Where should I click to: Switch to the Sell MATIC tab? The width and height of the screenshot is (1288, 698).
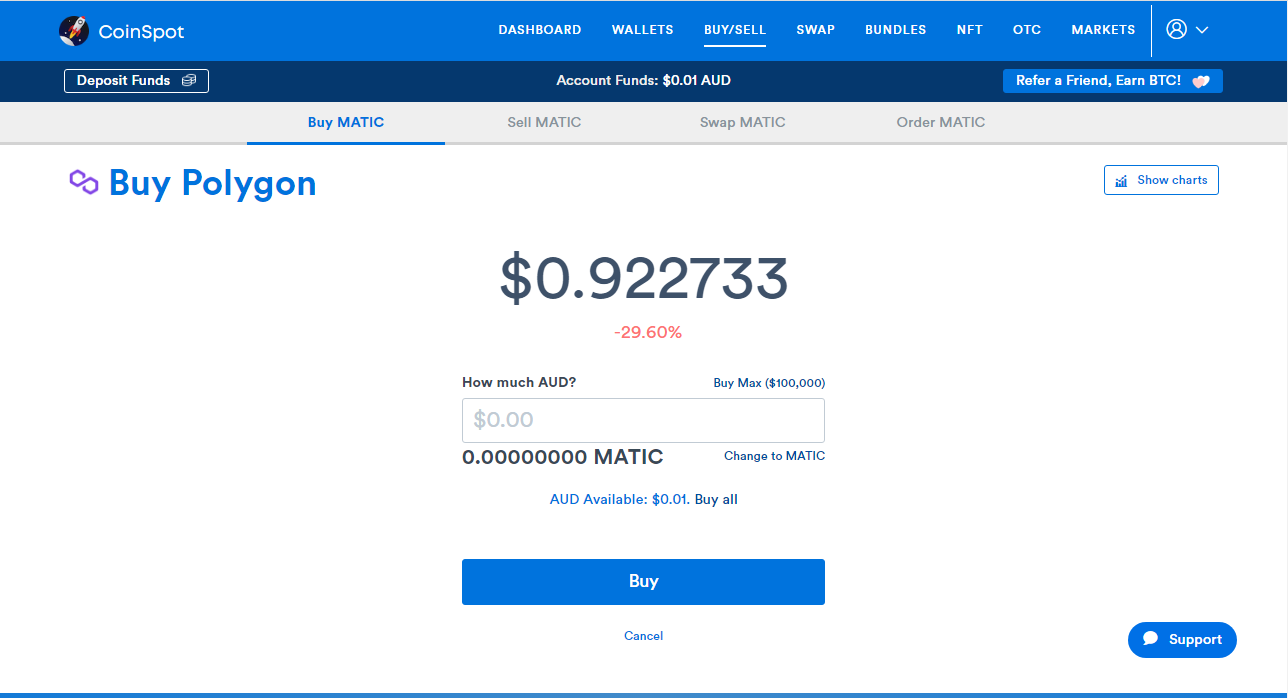click(x=544, y=123)
